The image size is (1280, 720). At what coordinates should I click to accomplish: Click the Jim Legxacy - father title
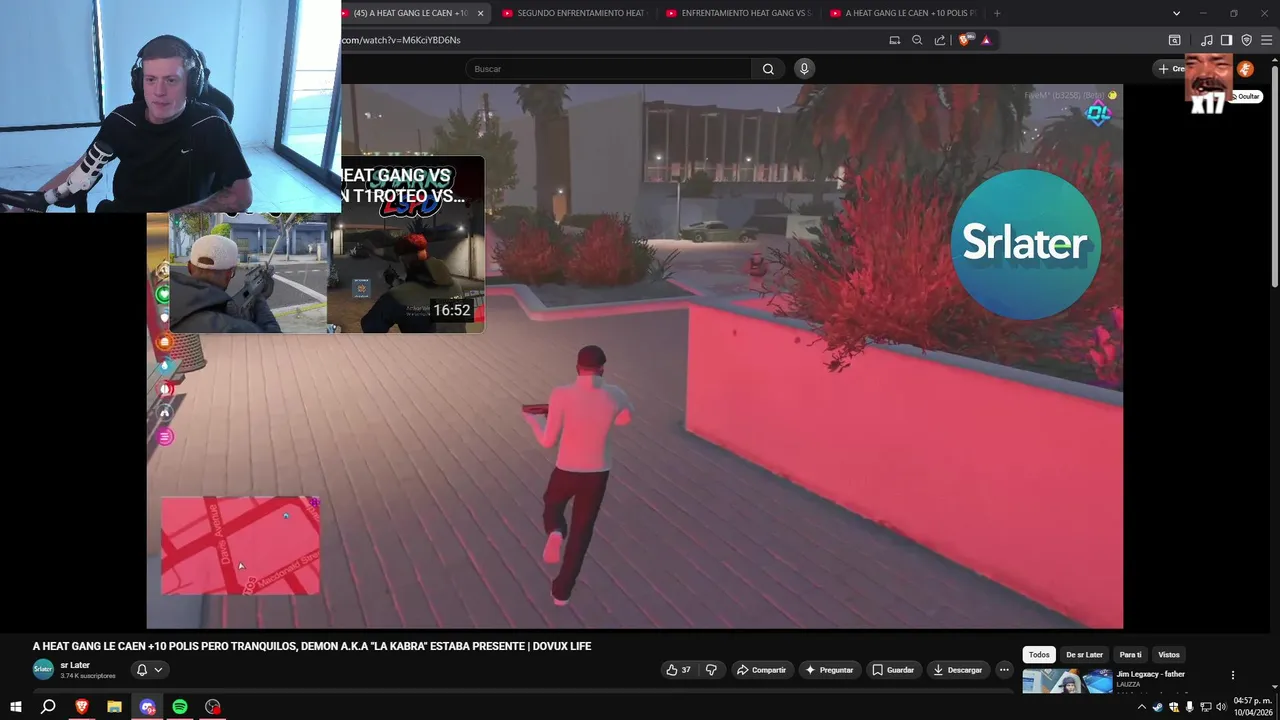[x=1151, y=674]
